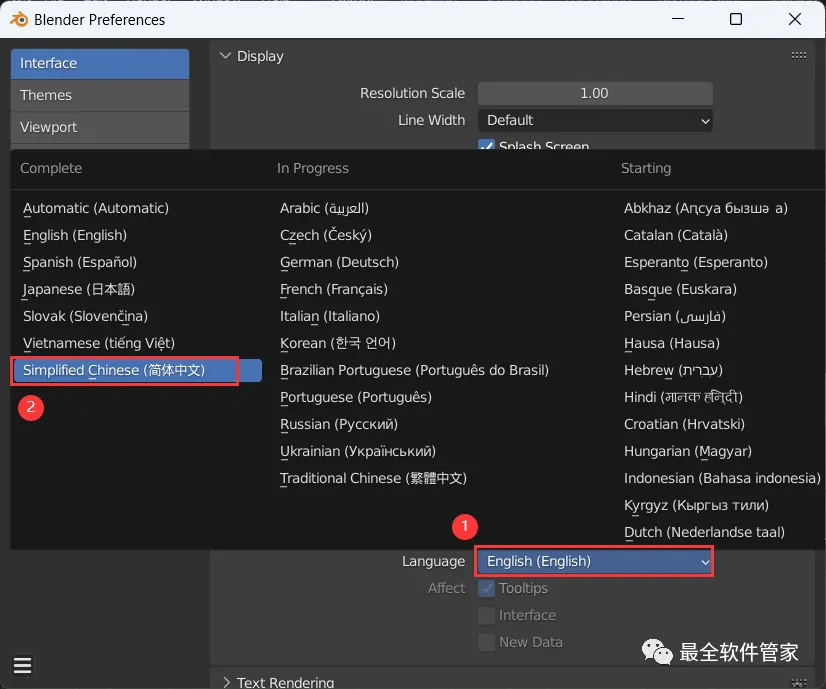The image size is (826, 689).
Task: Select Dutch (Nederlandse taal) language
Action: click(704, 532)
